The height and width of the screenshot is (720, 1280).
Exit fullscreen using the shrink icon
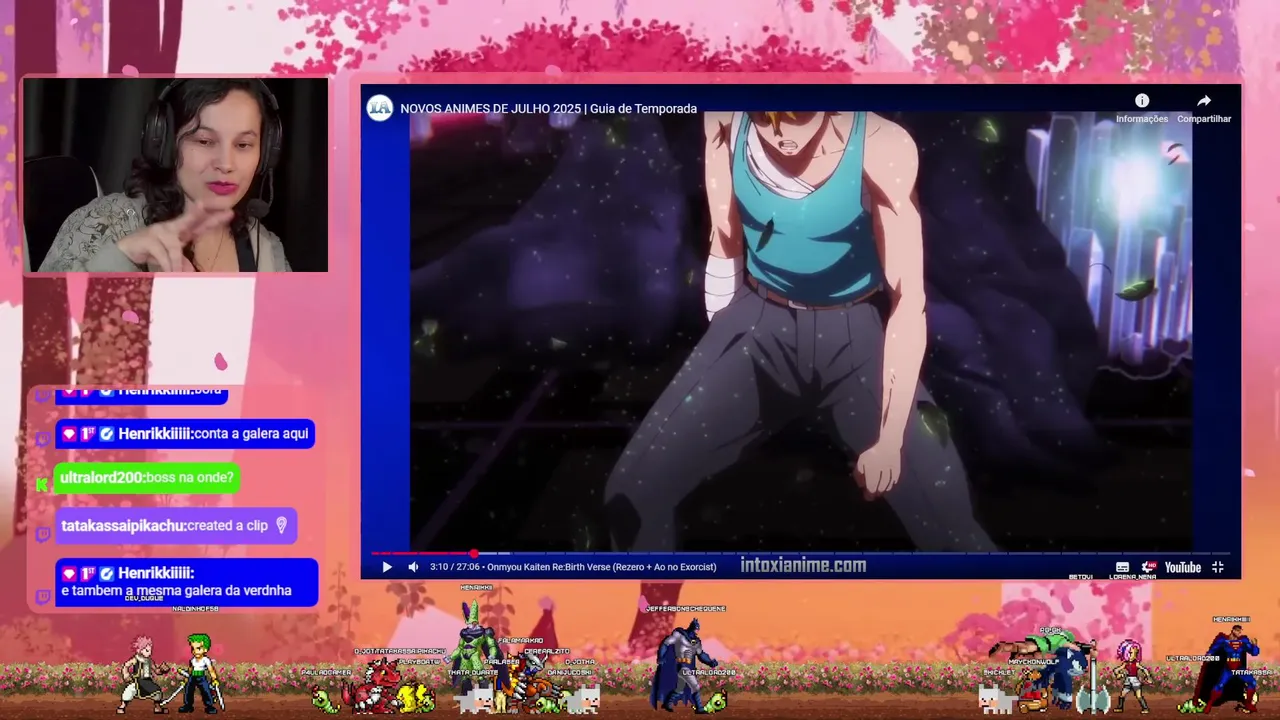click(1218, 567)
